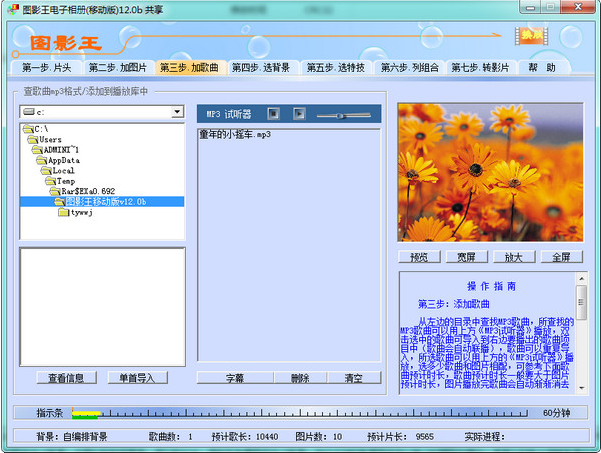Click the 宽屏 widescreen button
Viewport: 601px width, 453px height.
click(467, 257)
